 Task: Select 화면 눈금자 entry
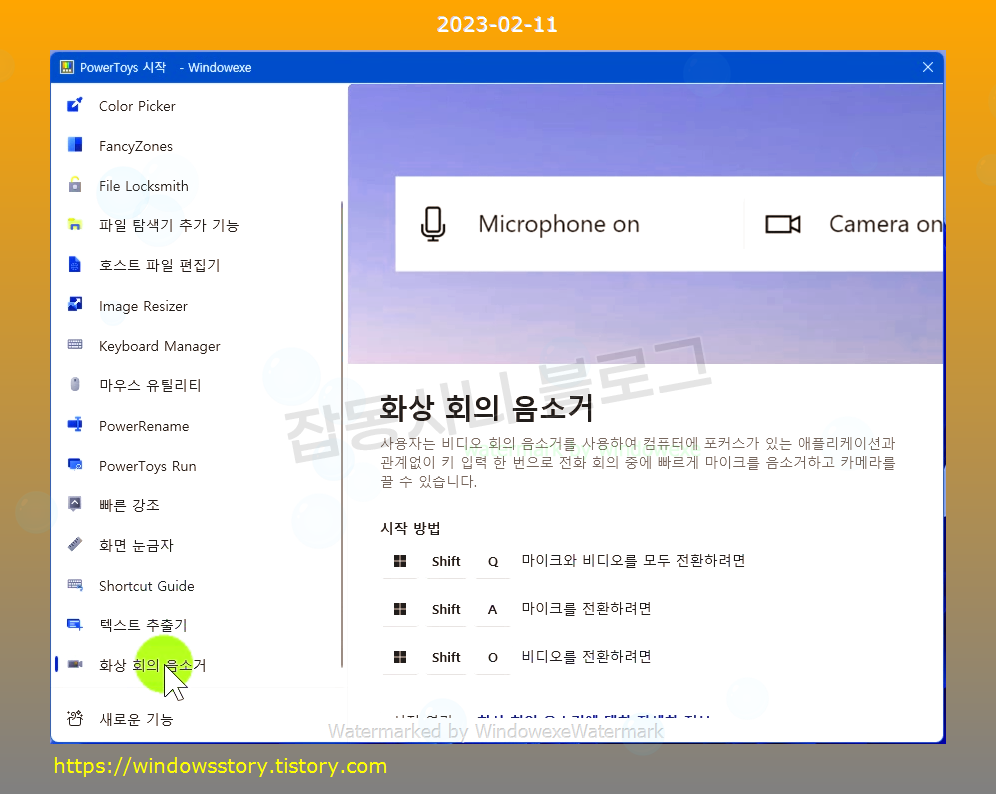click(197, 545)
